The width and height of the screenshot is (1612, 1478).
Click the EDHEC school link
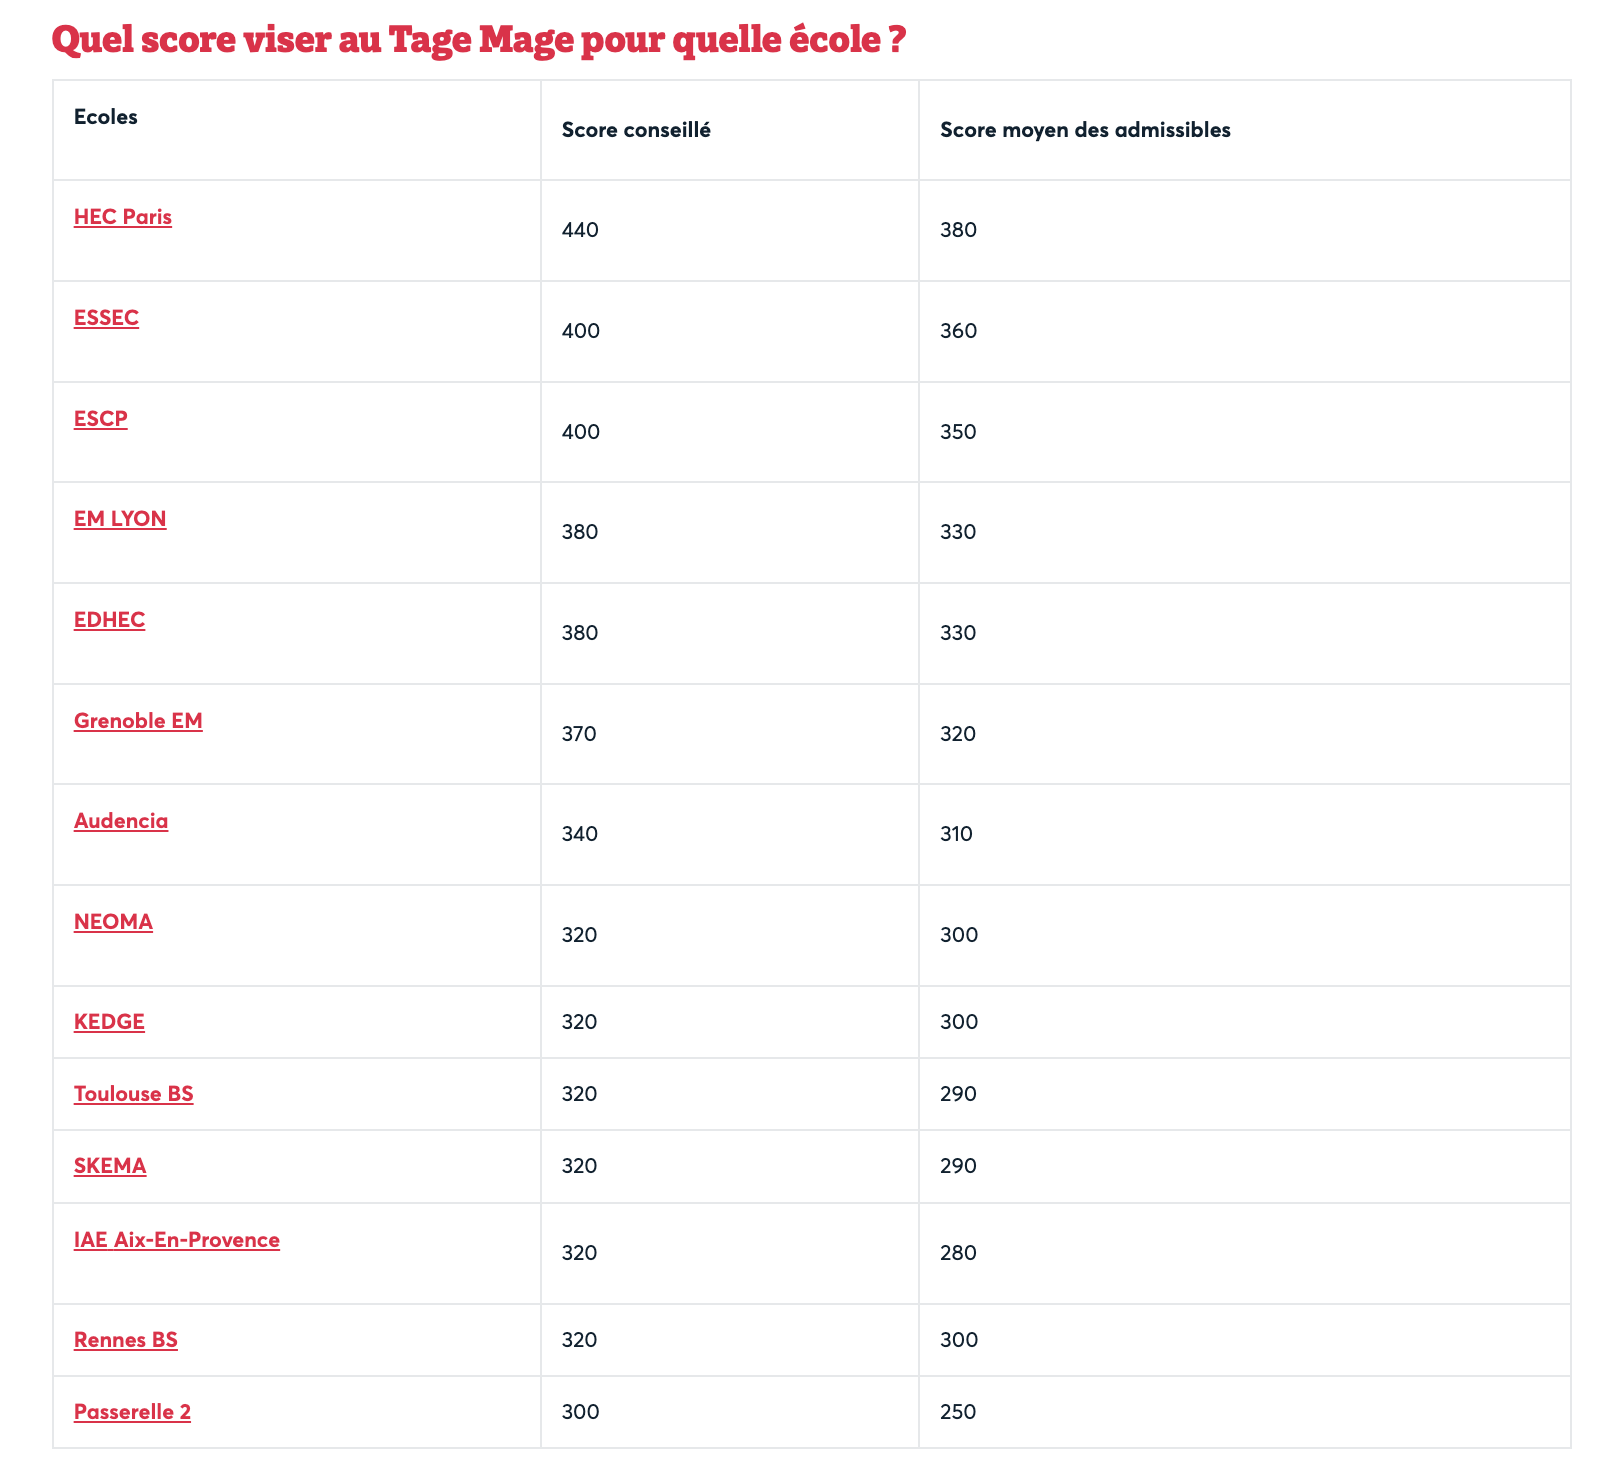tap(109, 620)
